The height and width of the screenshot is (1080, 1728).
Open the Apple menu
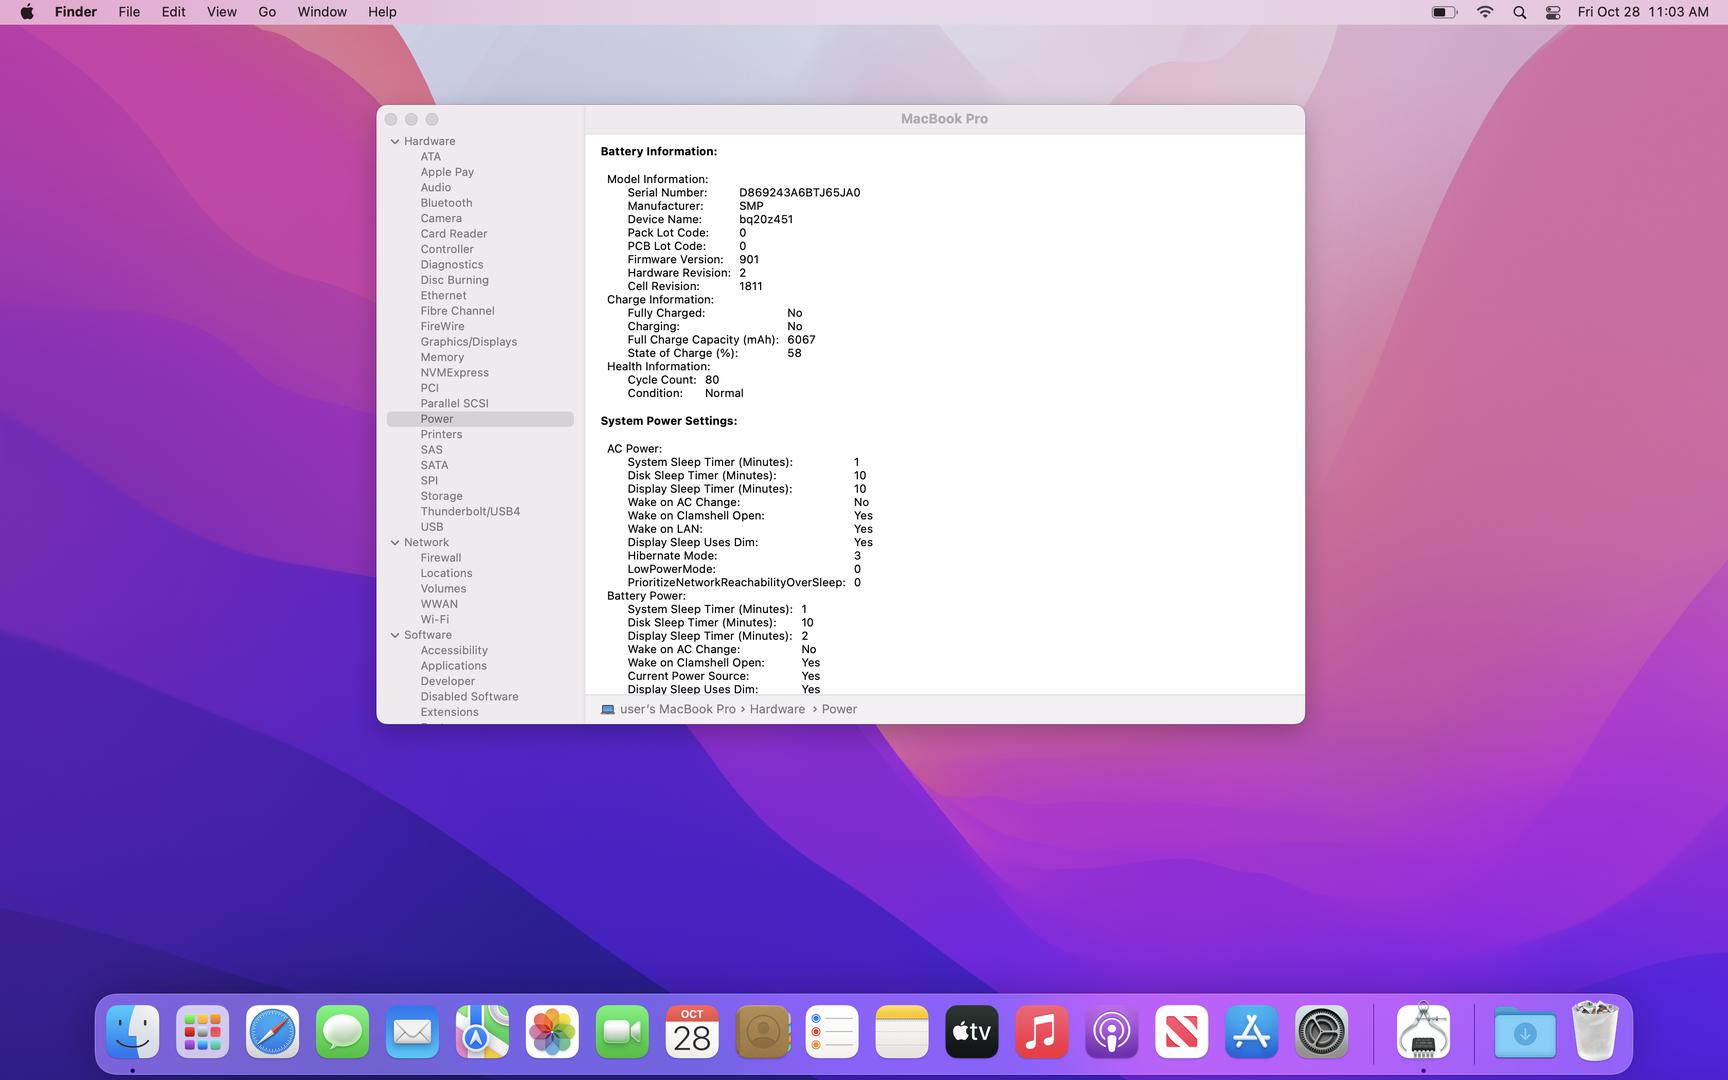tap(27, 12)
